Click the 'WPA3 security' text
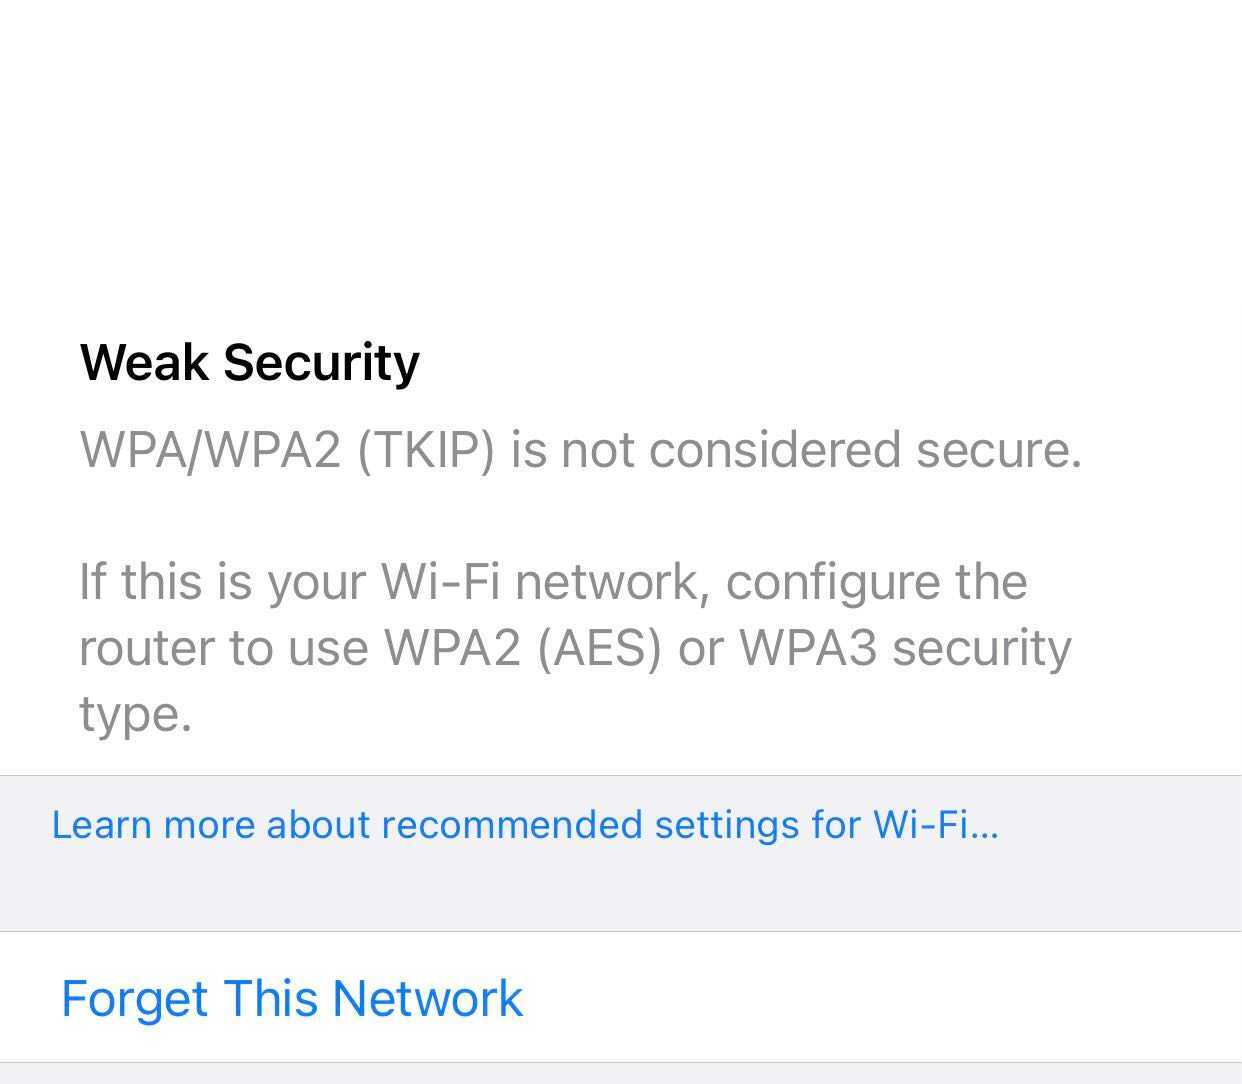Image resolution: width=1242 pixels, height=1084 pixels. [904, 648]
